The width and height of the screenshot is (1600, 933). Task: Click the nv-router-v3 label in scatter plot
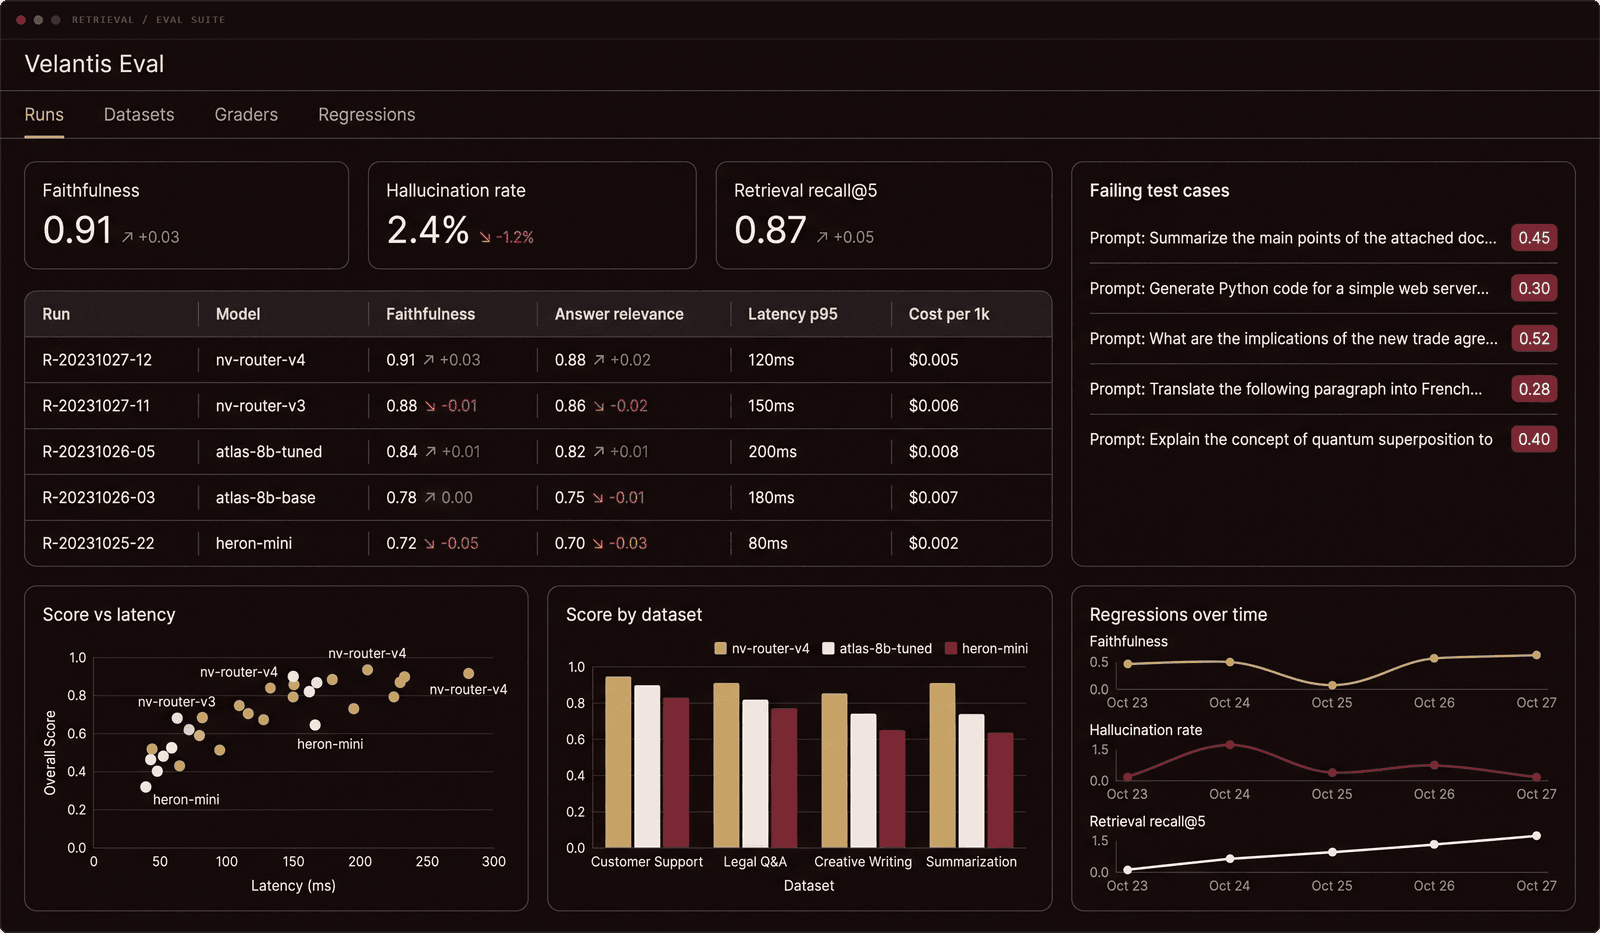click(x=177, y=702)
